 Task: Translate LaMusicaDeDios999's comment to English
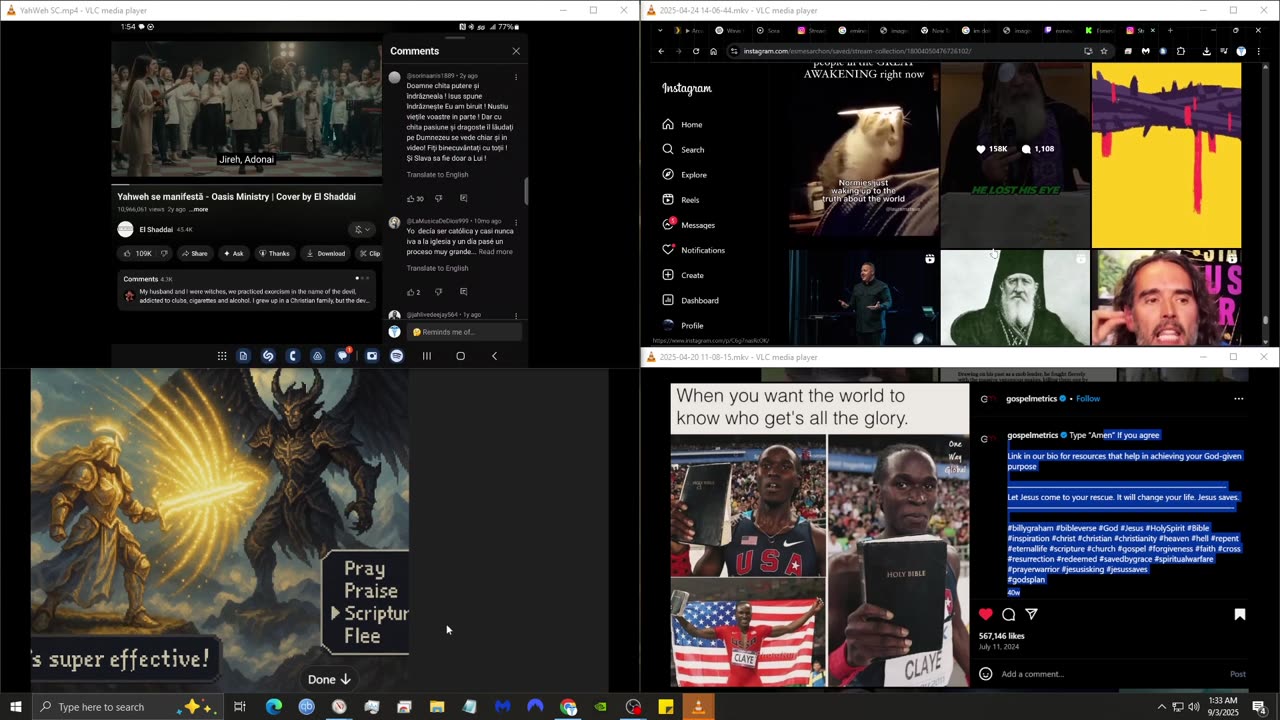tap(437, 268)
